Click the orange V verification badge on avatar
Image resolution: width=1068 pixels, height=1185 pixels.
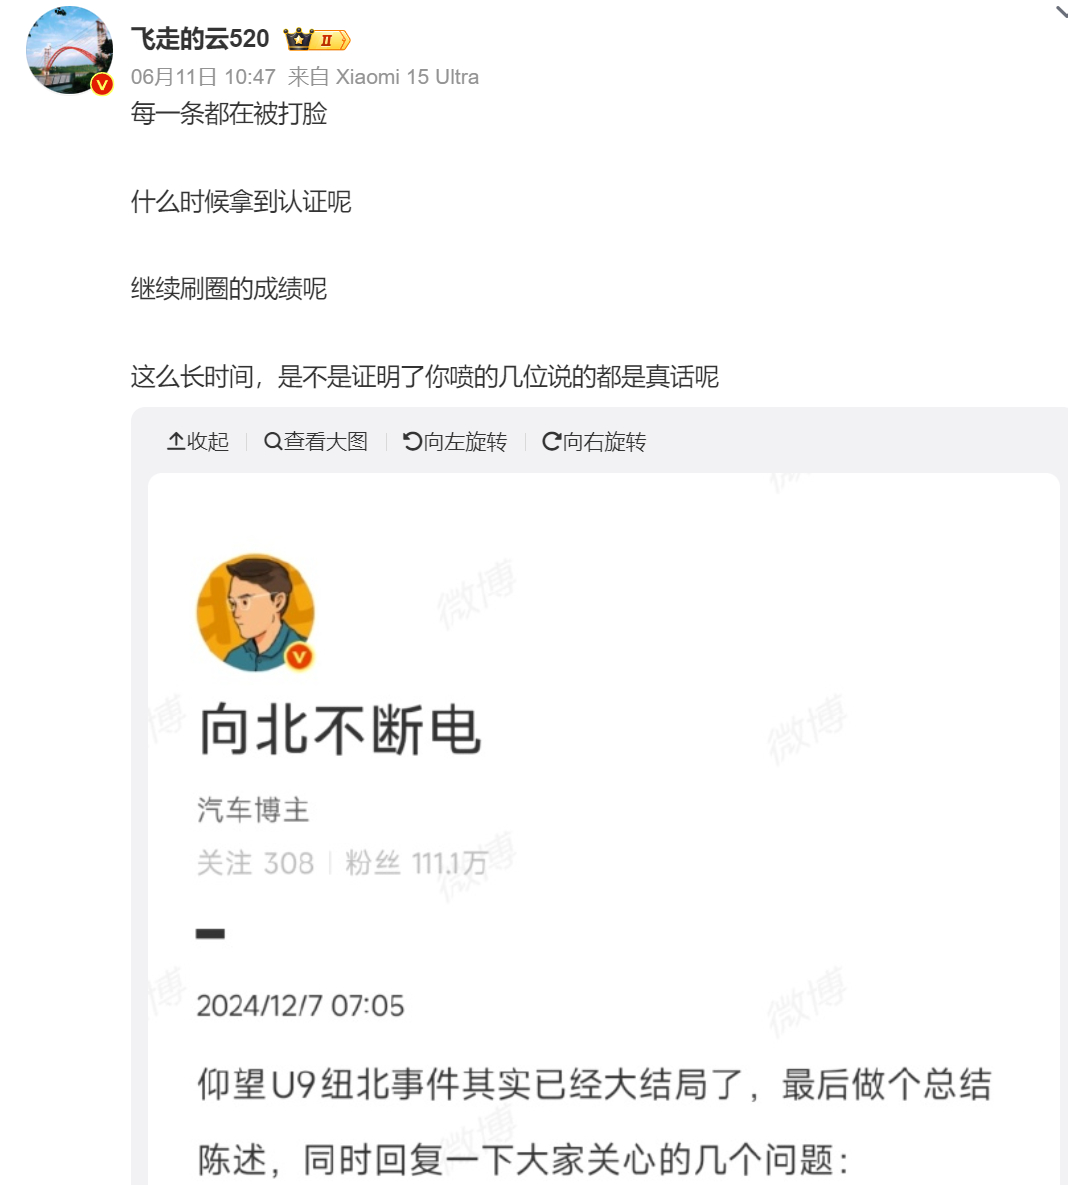(x=102, y=85)
